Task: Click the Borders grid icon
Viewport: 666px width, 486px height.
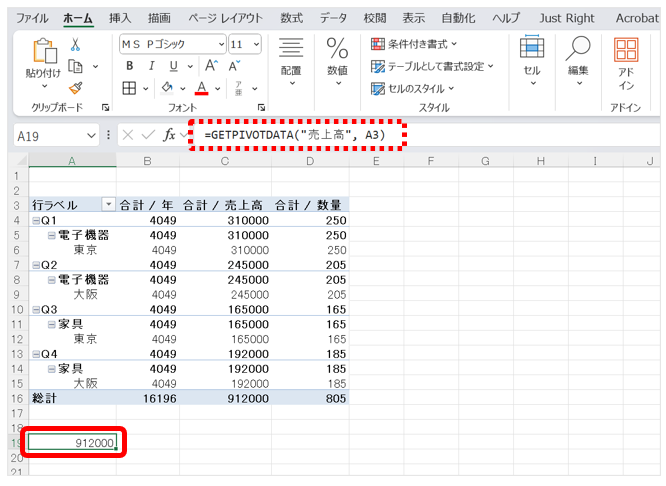Action: [x=129, y=88]
